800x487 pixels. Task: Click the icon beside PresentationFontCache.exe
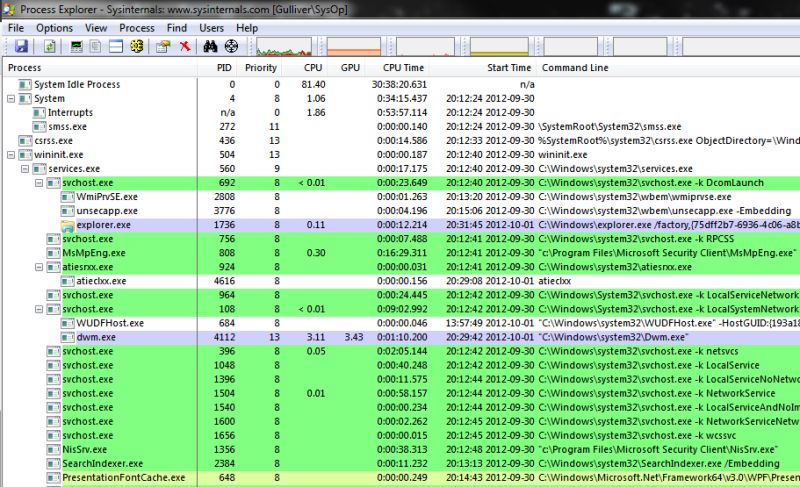tap(53, 478)
